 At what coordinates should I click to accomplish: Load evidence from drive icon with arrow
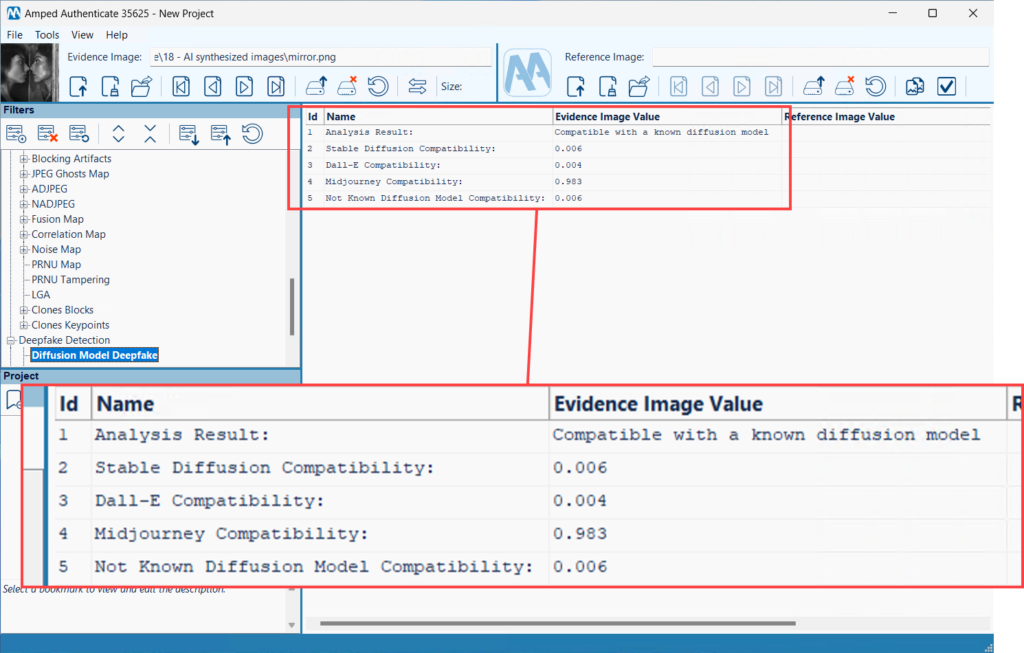pos(317,86)
